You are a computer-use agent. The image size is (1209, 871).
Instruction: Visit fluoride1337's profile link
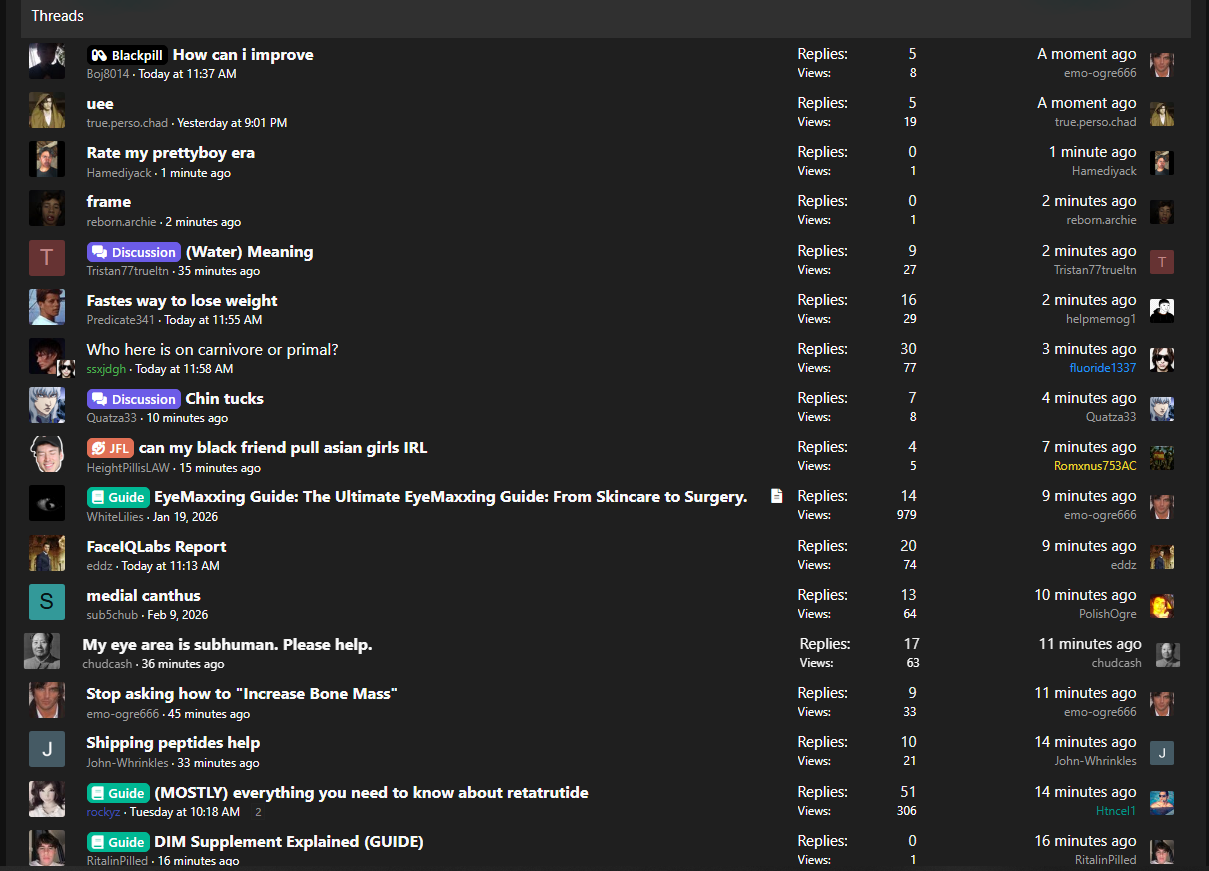click(x=1102, y=368)
